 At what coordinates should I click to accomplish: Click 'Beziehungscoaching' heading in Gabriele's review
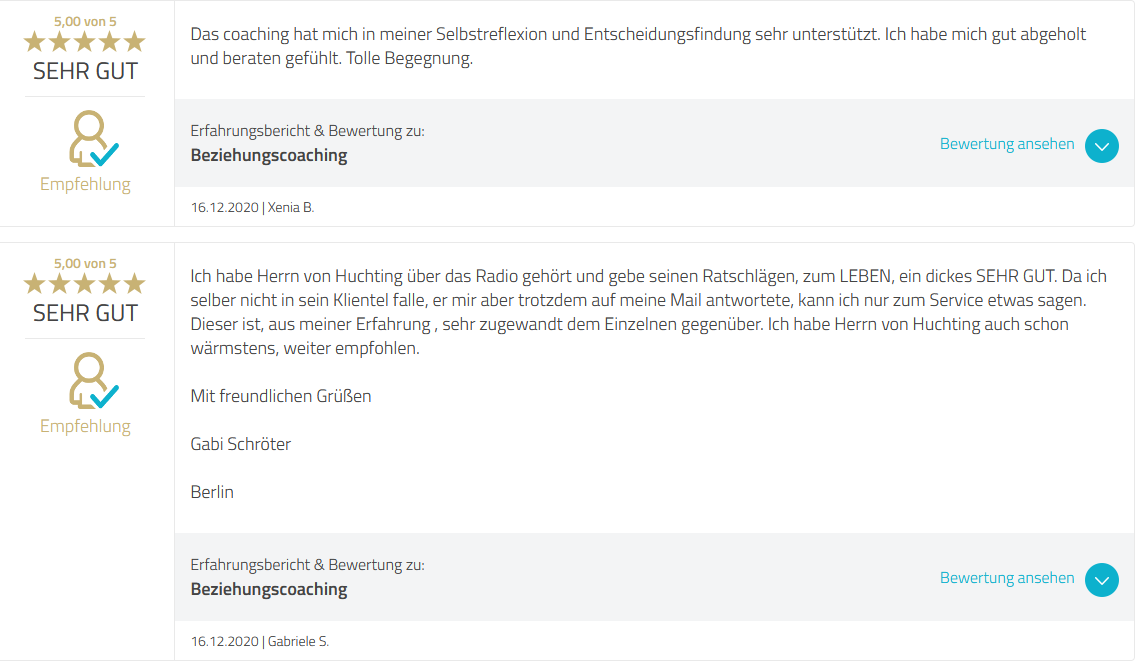pos(269,590)
